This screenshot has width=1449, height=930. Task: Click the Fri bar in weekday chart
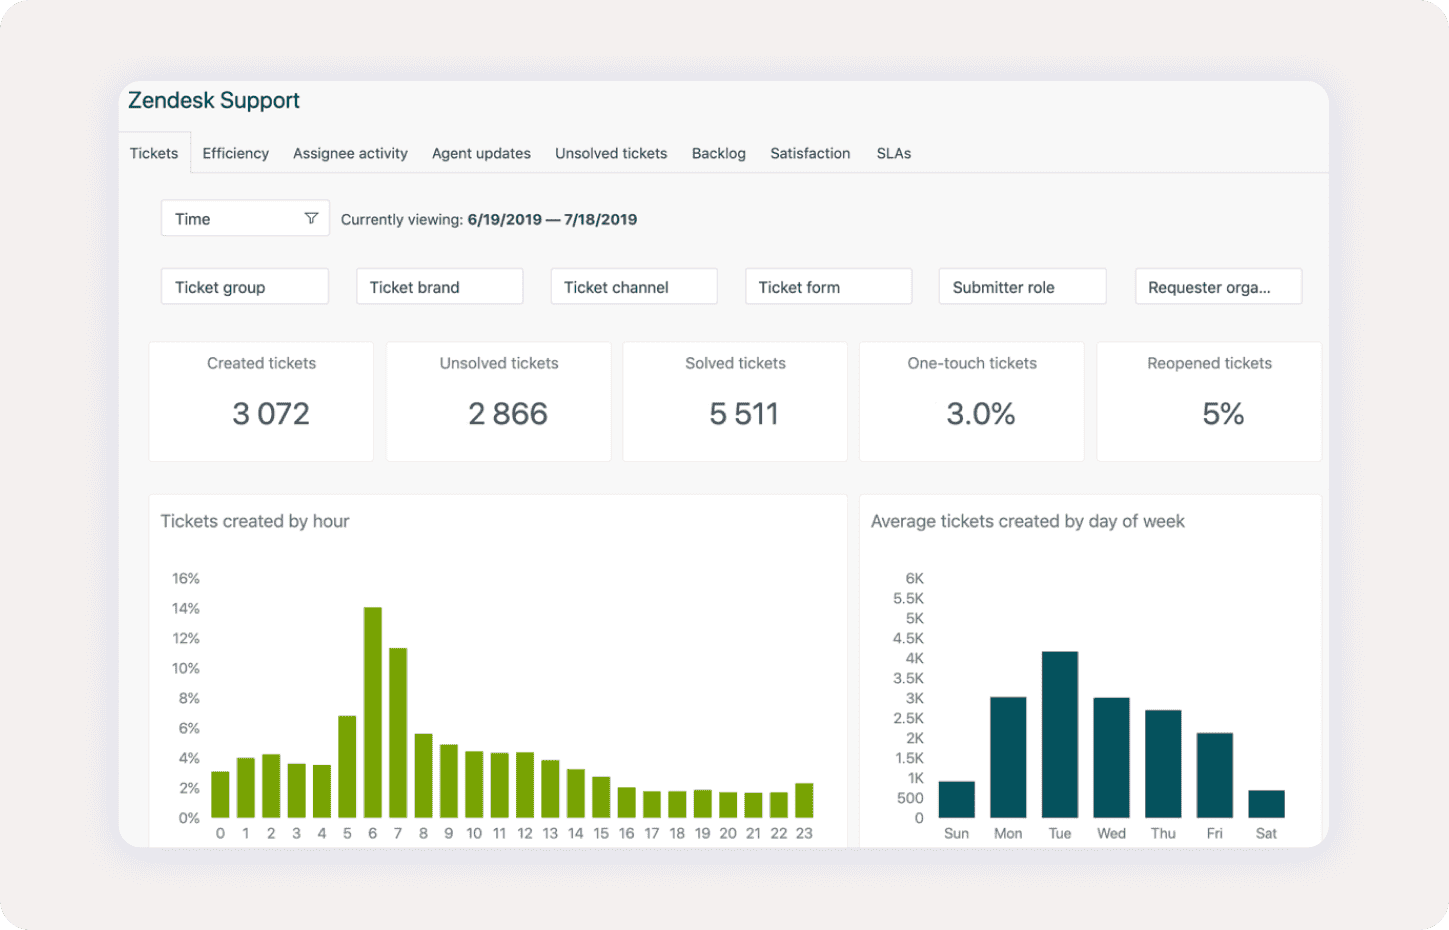[x=1215, y=776]
